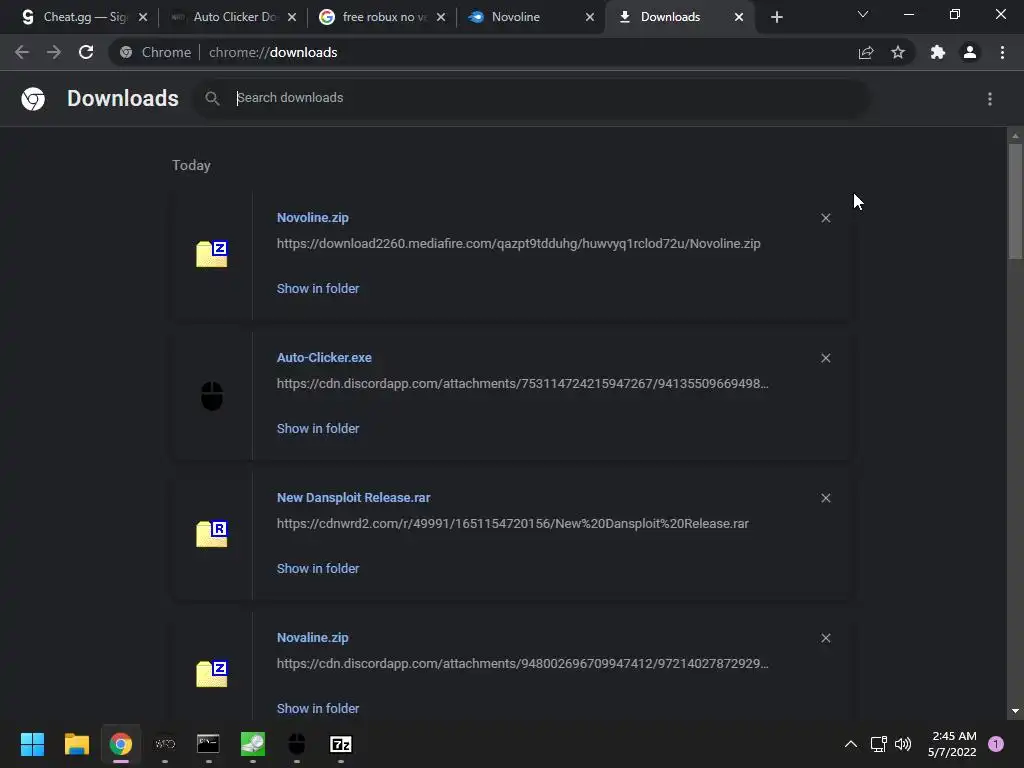The width and height of the screenshot is (1024, 768).
Task: Click the scrollbar up arrow
Action: [x=1015, y=136]
